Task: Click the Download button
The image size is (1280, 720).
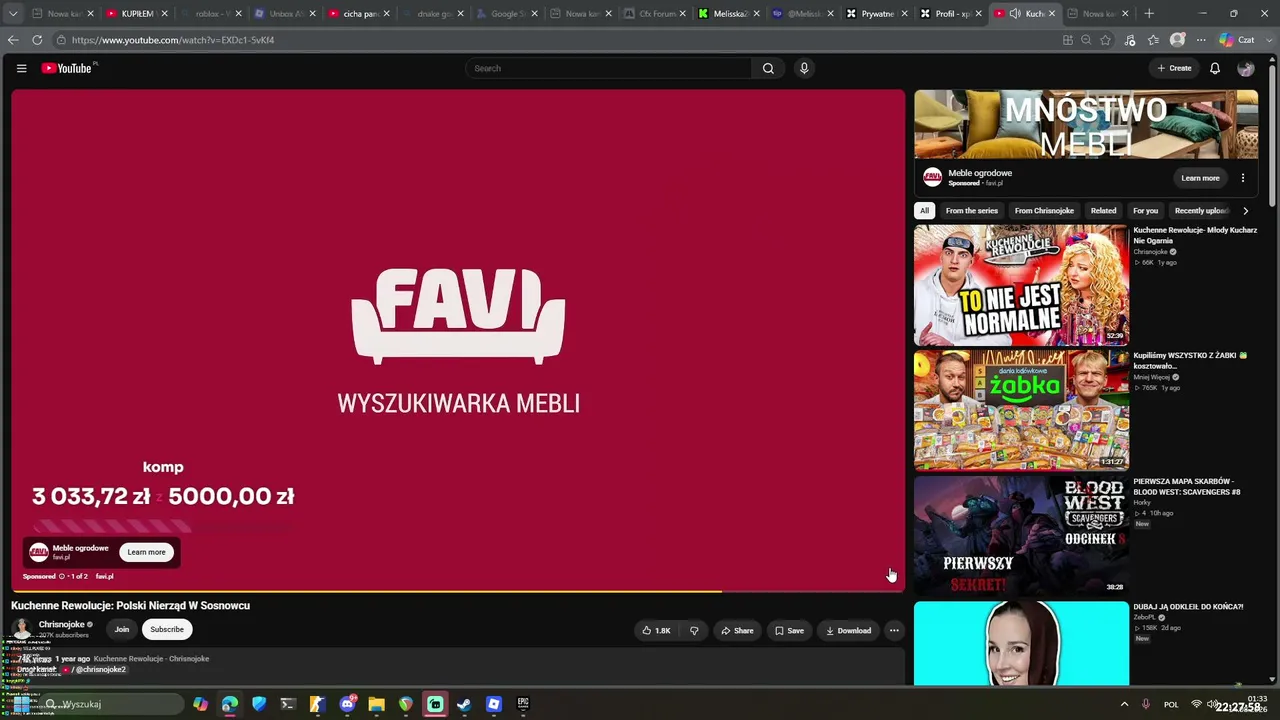Action: 848,631
